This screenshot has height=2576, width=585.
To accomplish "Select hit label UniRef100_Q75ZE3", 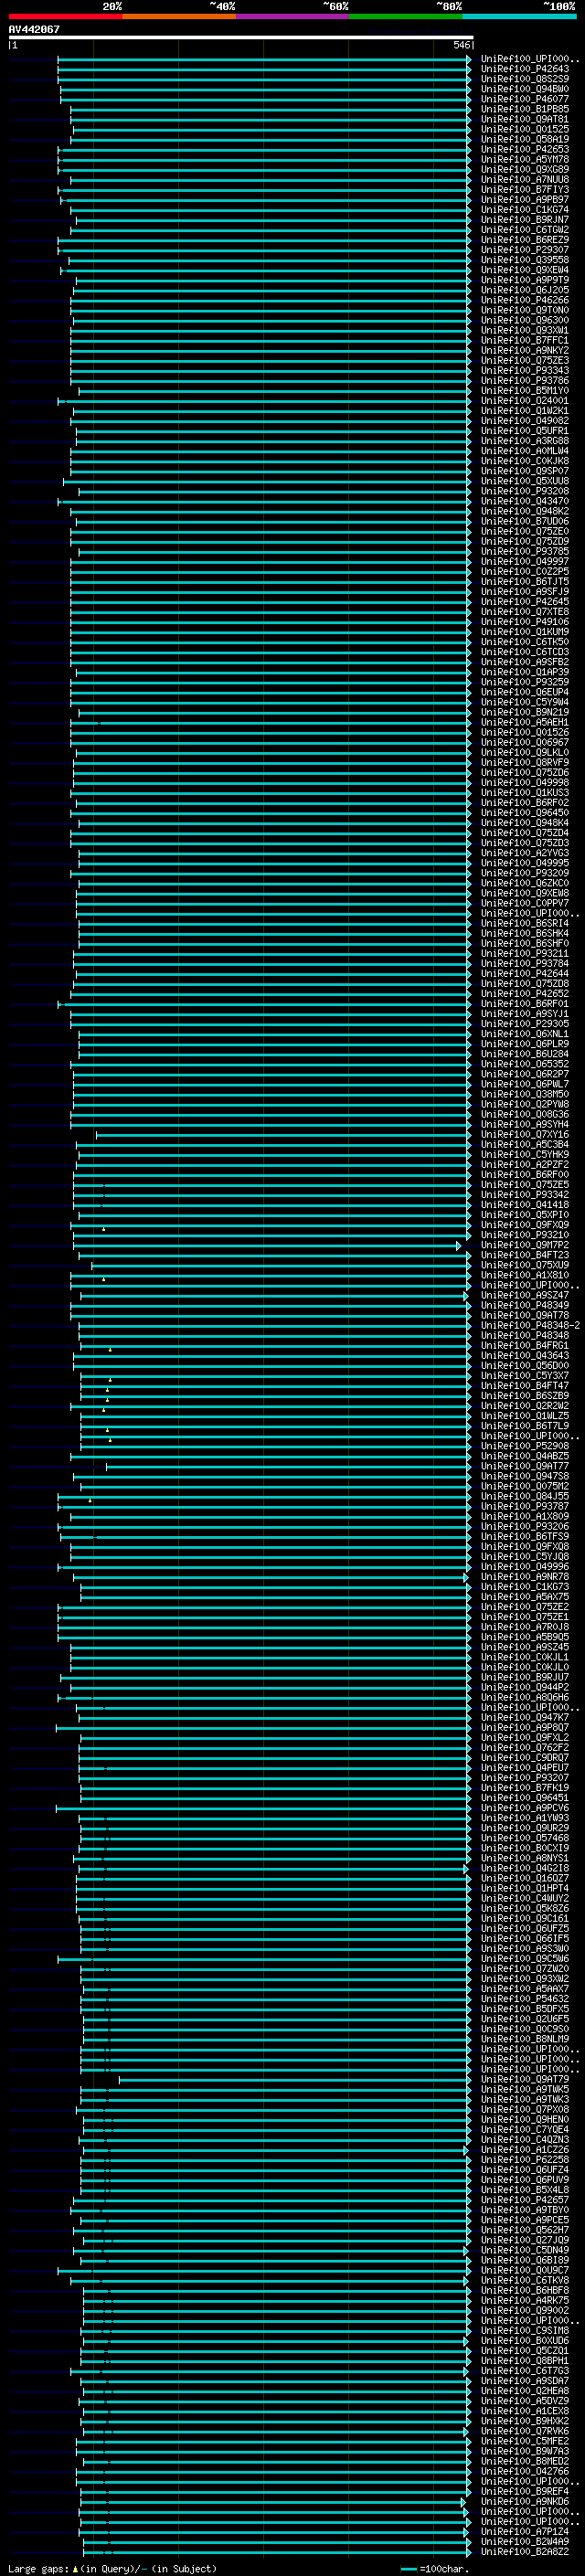I will pos(525,360).
